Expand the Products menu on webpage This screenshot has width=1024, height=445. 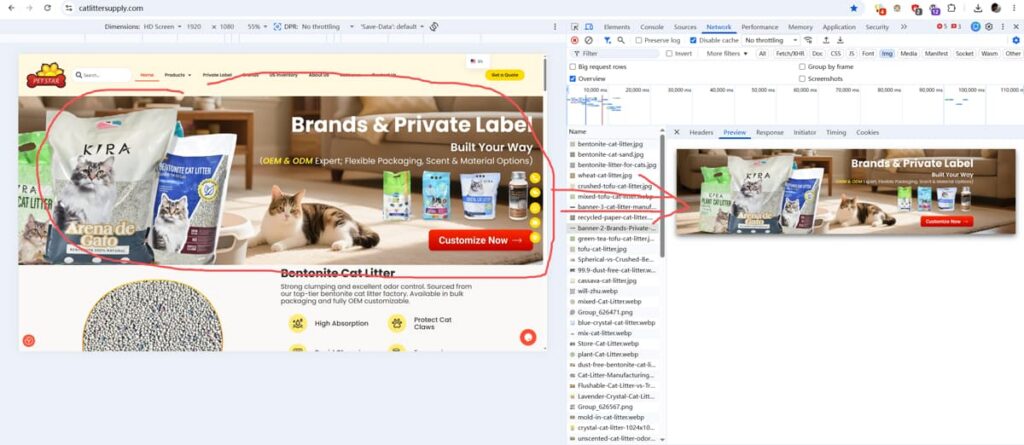pyautogui.click(x=178, y=75)
